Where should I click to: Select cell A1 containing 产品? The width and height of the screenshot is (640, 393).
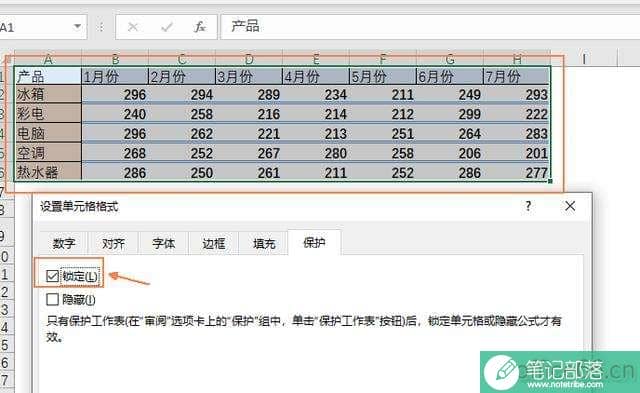48,76
